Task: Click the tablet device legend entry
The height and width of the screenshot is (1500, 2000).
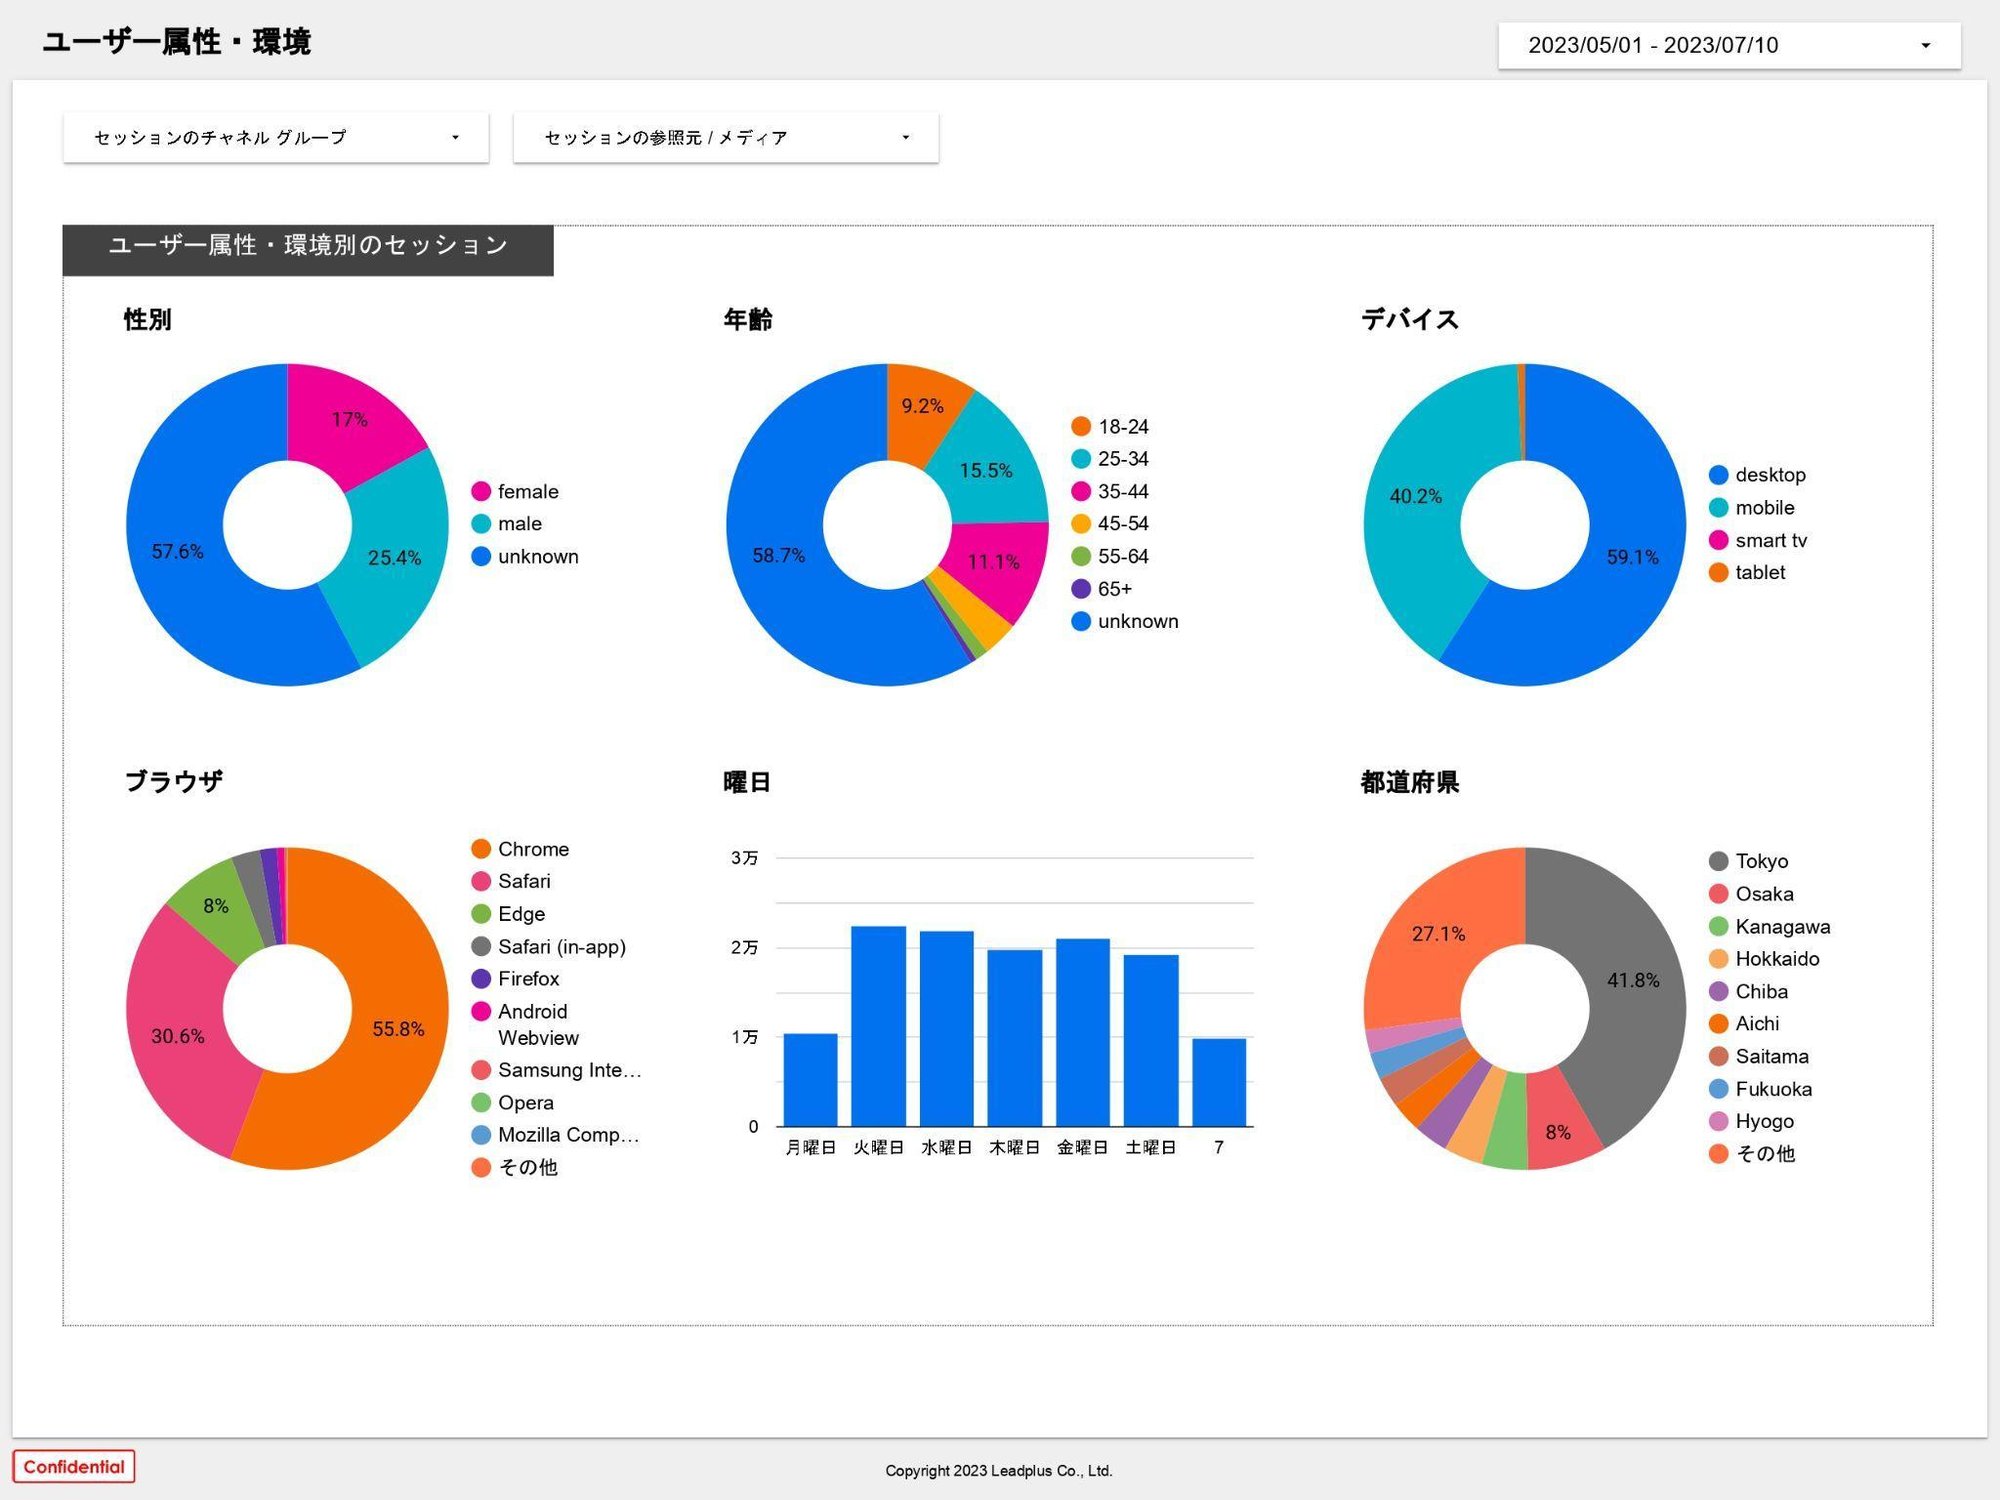Action: [x=1747, y=572]
